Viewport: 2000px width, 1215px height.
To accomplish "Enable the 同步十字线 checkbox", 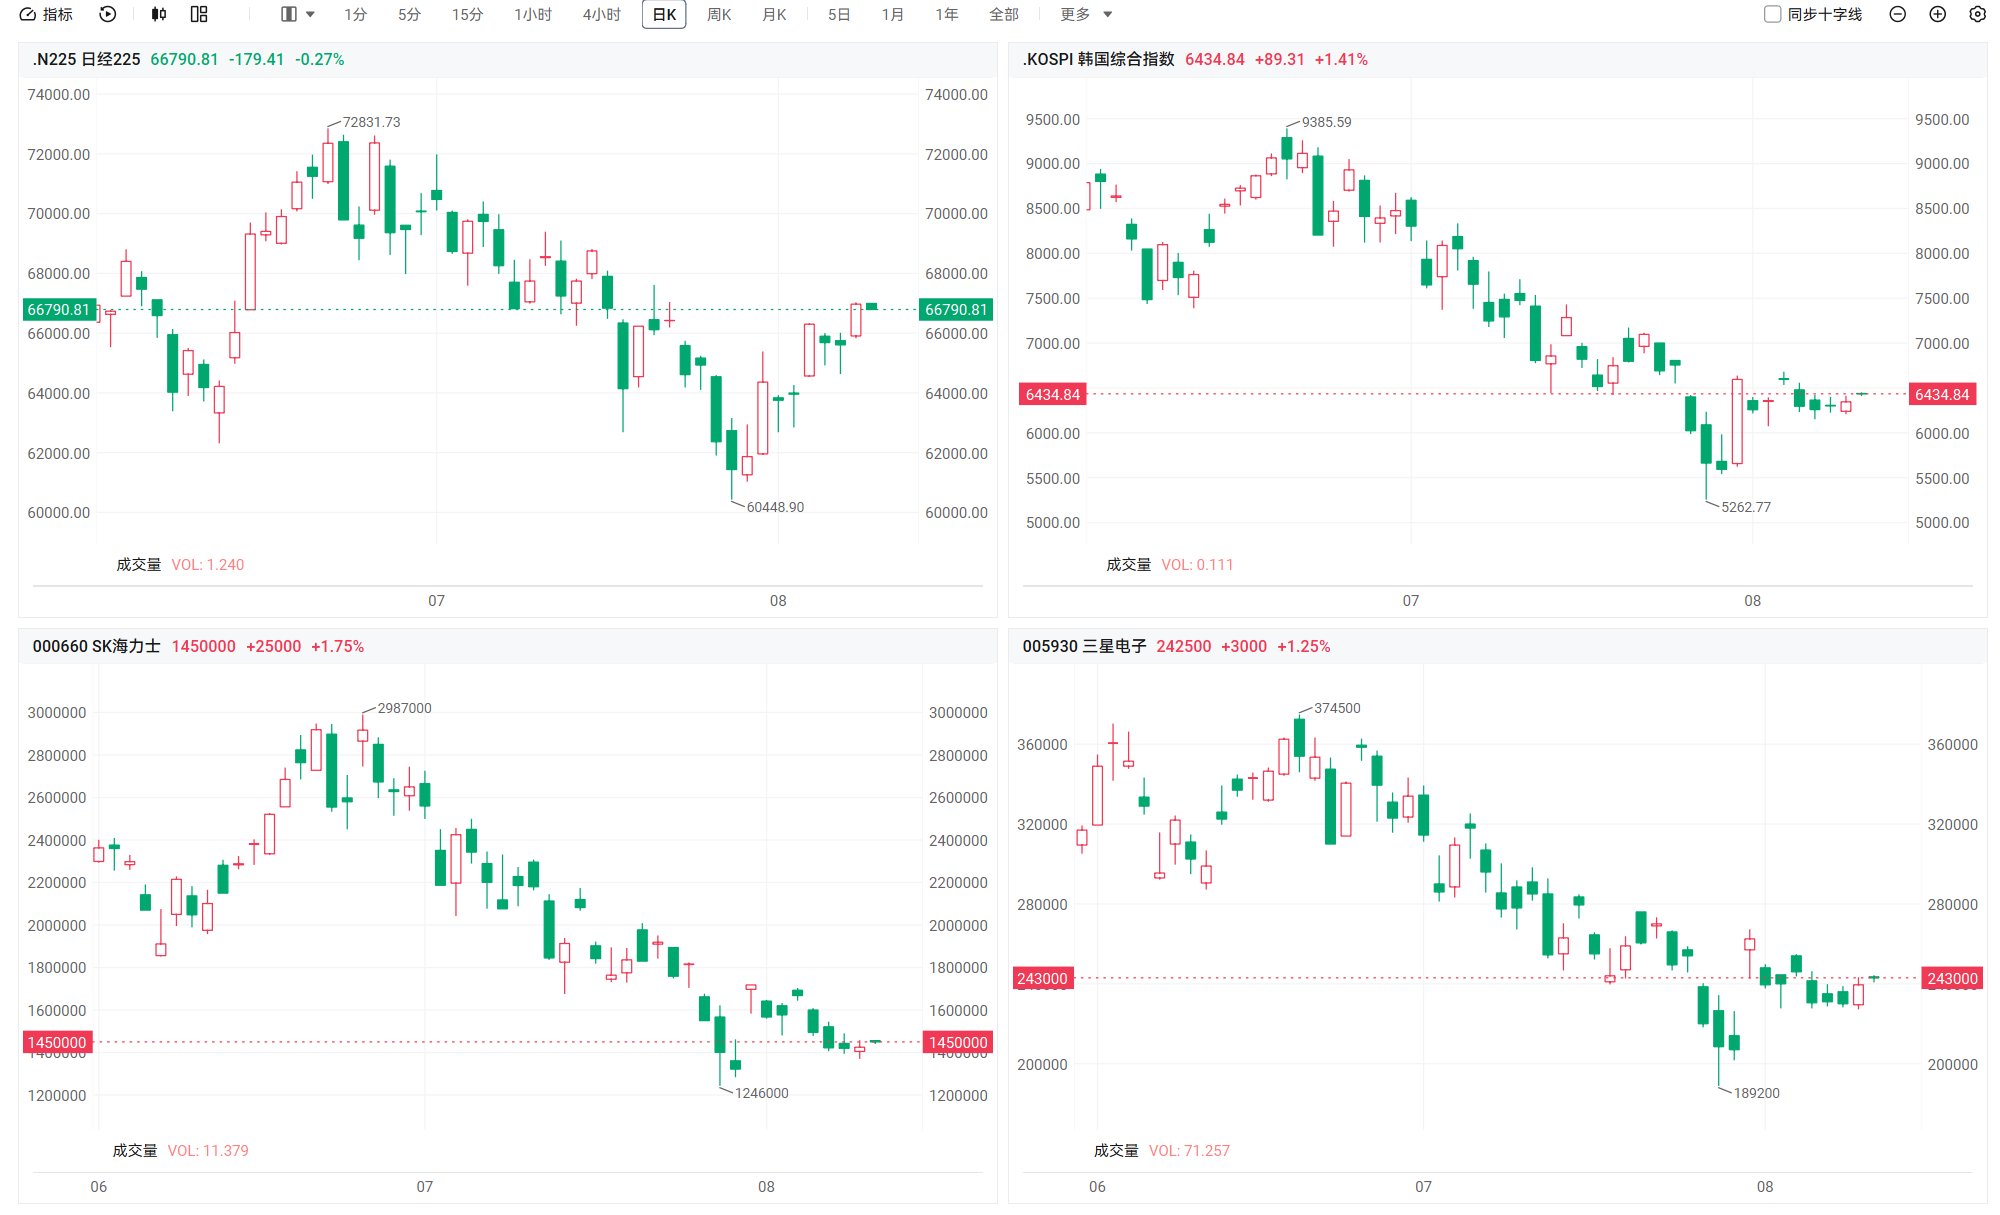I will pyautogui.click(x=1772, y=14).
